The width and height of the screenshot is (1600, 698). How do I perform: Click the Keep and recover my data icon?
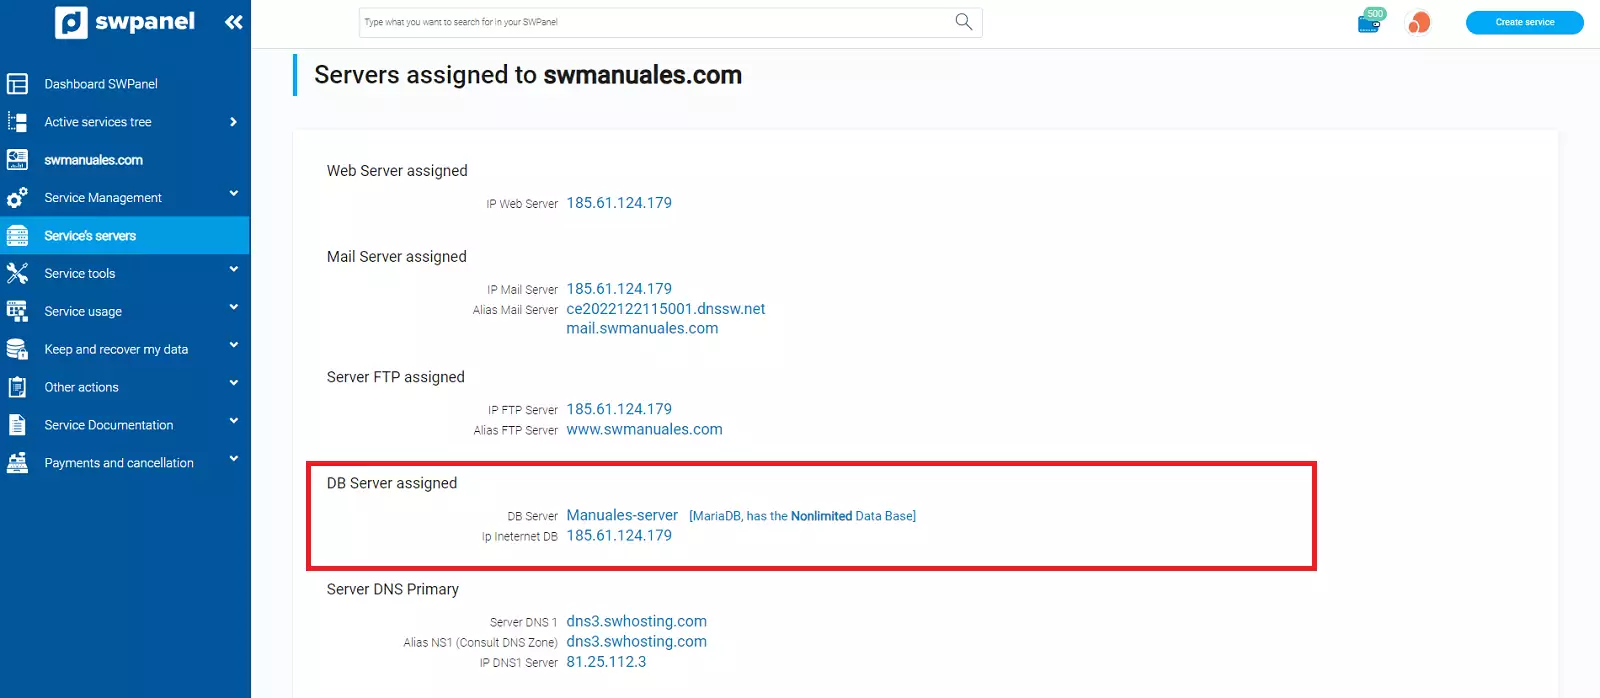[17, 349]
